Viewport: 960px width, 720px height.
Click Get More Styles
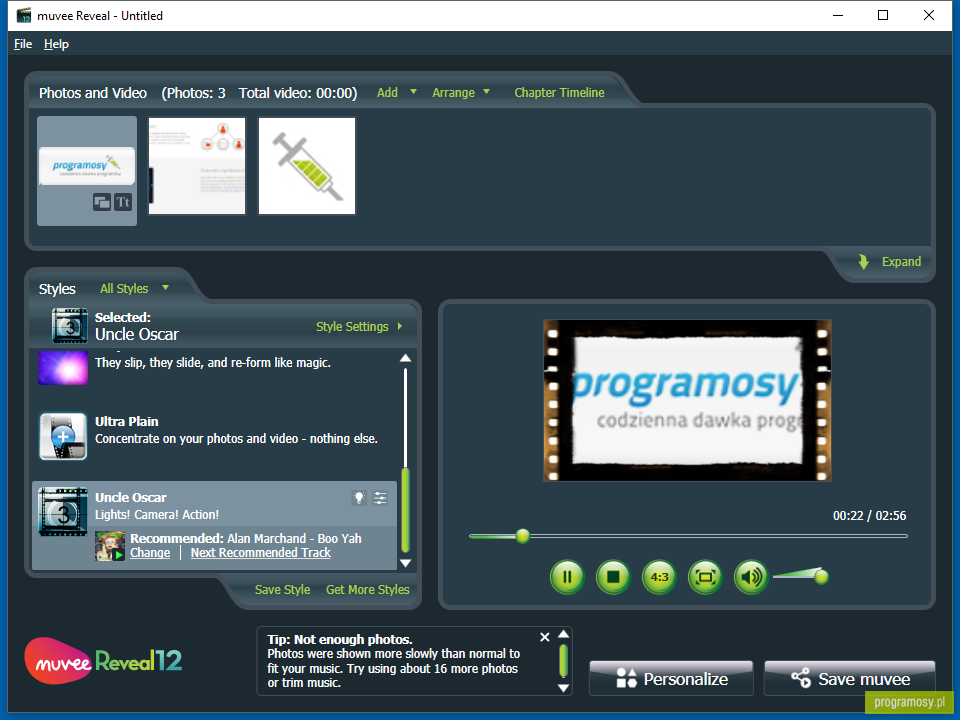point(367,590)
